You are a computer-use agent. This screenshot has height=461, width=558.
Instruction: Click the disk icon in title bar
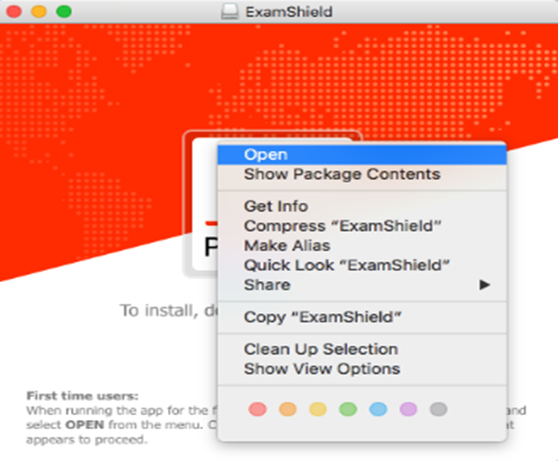tap(230, 12)
